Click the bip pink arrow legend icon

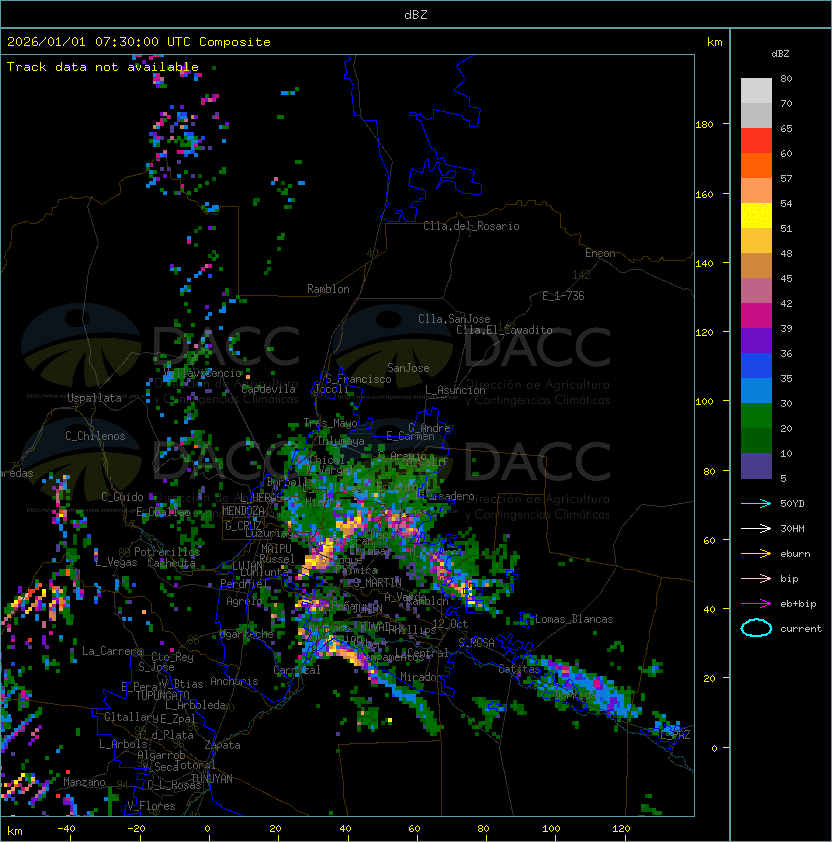756,579
